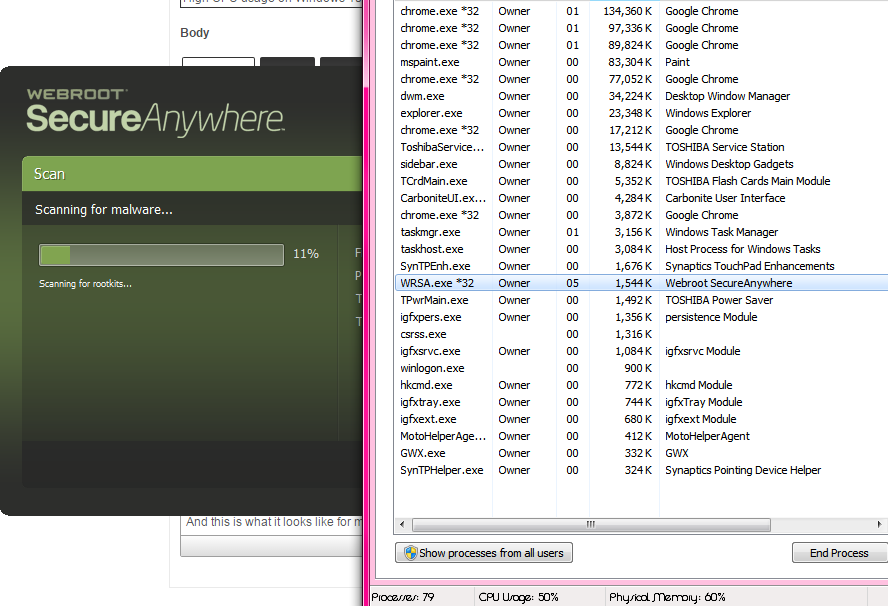Click the chrome.exe row using 97,336 K
The width and height of the screenshot is (888, 606).
click(x=641, y=28)
